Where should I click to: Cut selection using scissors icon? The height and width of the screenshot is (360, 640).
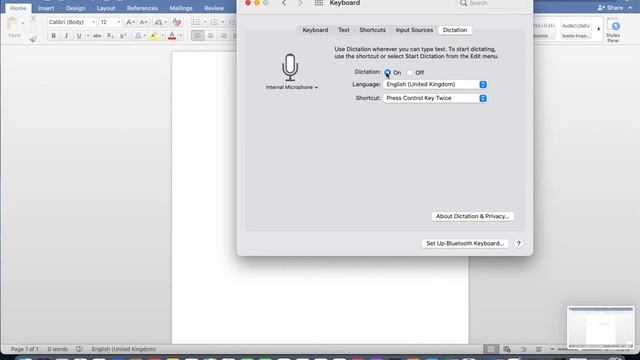33,19
